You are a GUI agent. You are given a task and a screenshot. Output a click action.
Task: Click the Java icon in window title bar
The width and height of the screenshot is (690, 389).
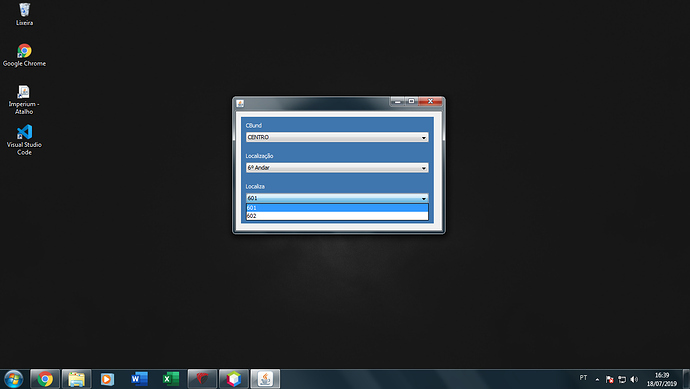coord(240,103)
